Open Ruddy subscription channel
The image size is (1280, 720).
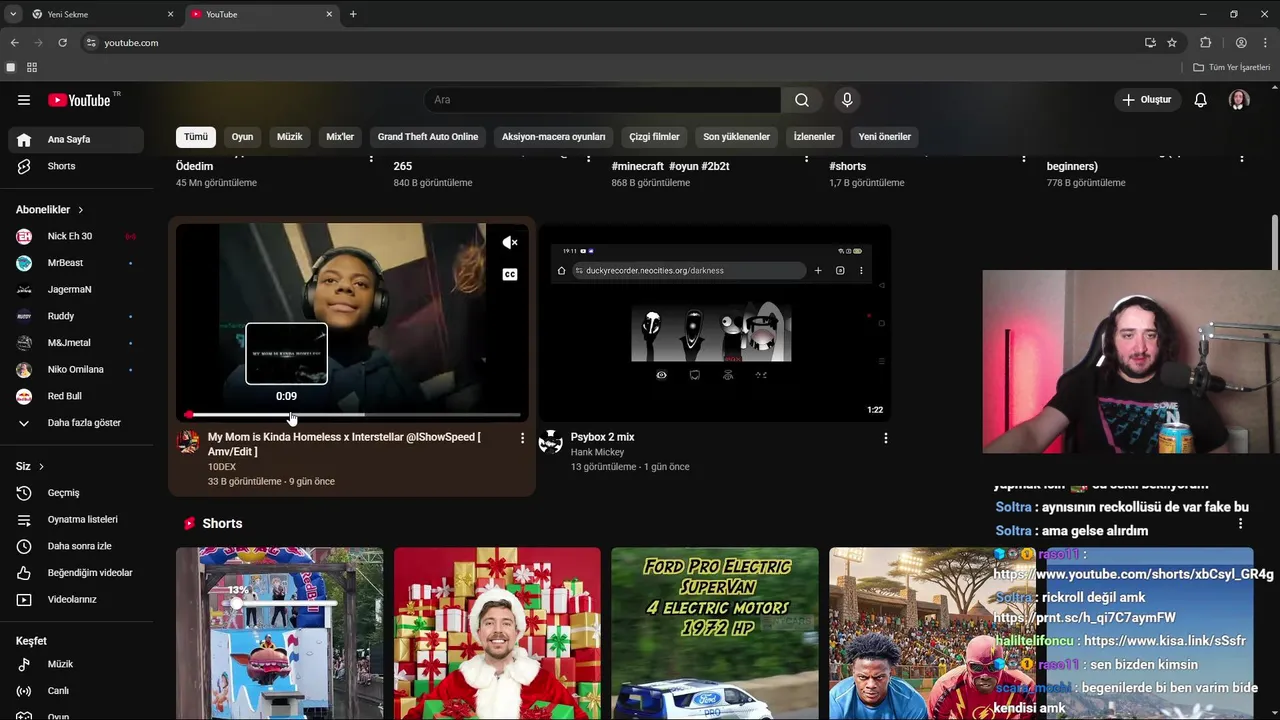point(76,316)
